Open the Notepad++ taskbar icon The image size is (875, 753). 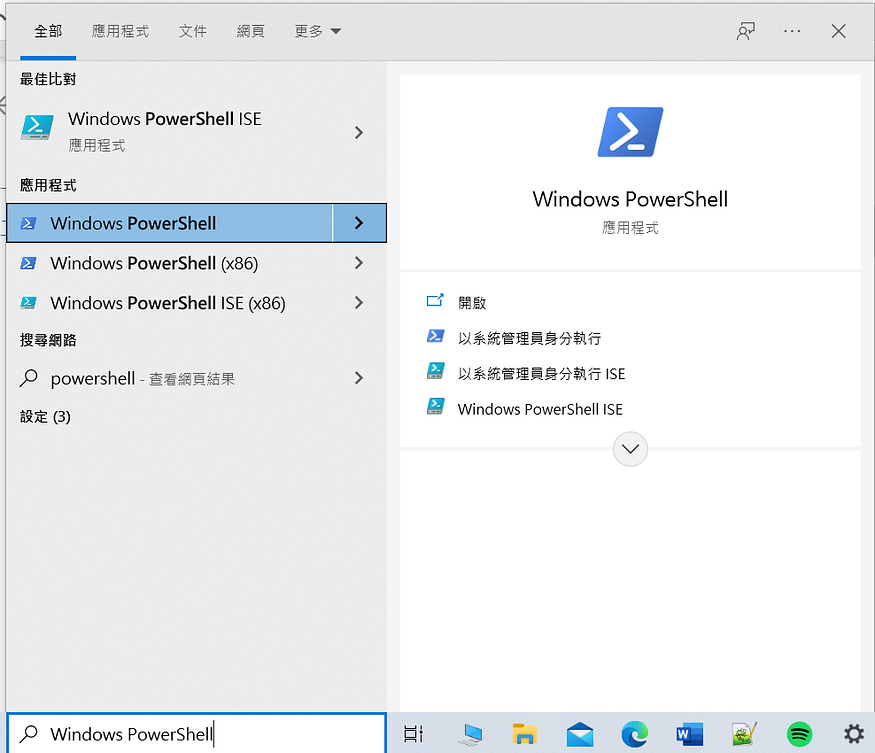click(744, 734)
